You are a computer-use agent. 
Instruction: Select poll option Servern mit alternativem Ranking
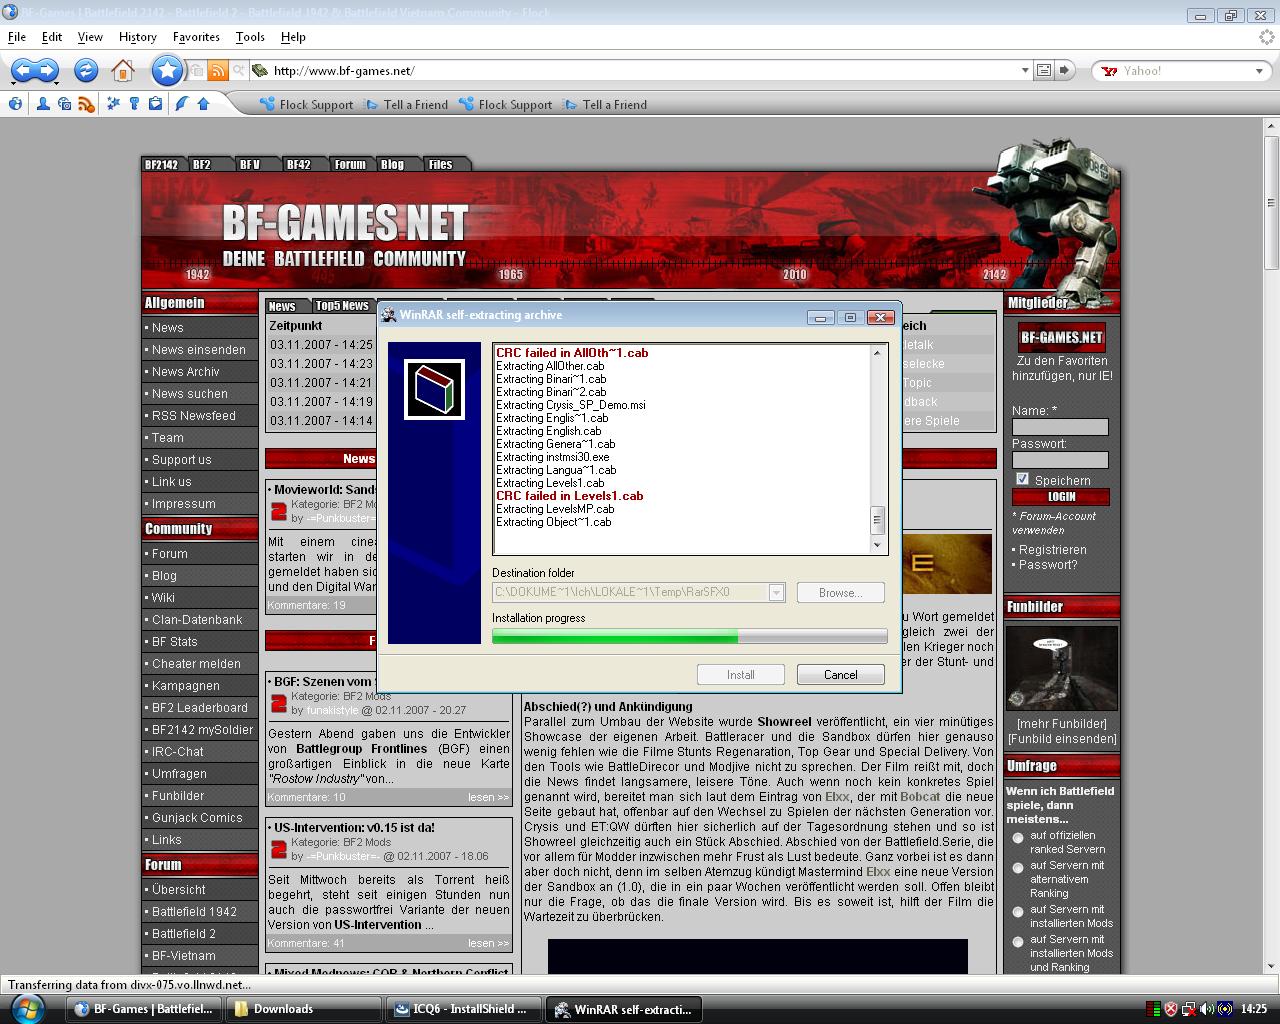tap(1018, 868)
